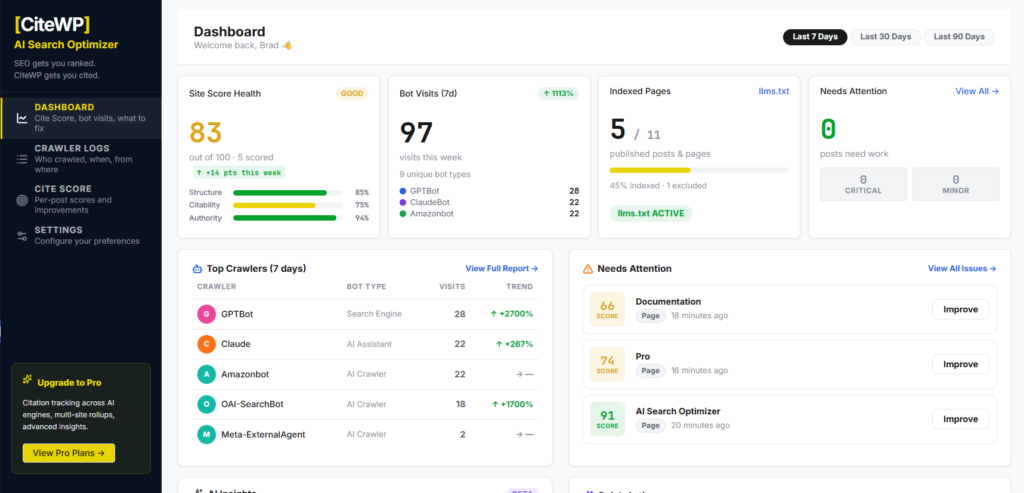Click the 18 minutes ago timestamp
Image resolution: width=1024 pixels, height=493 pixels.
coord(699,316)
